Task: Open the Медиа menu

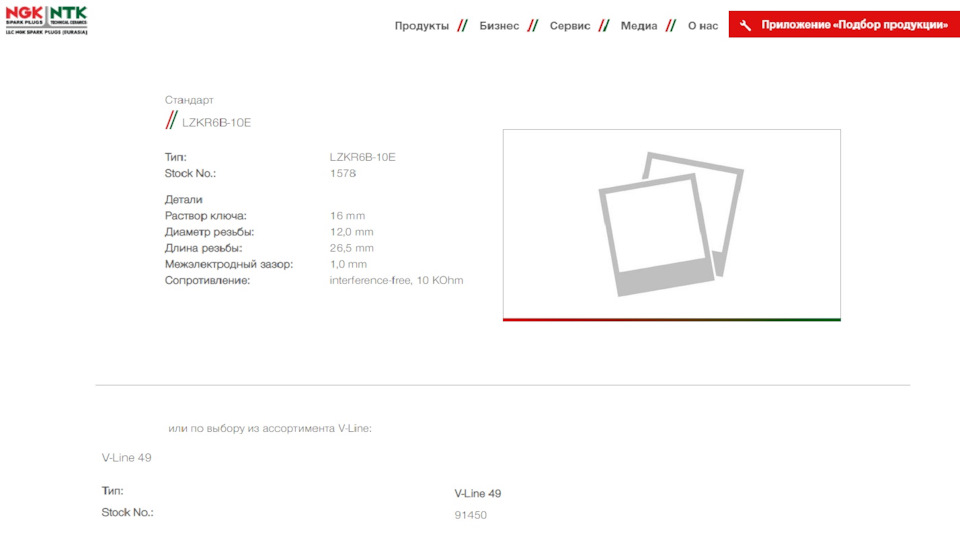Action: click(639, 26)
